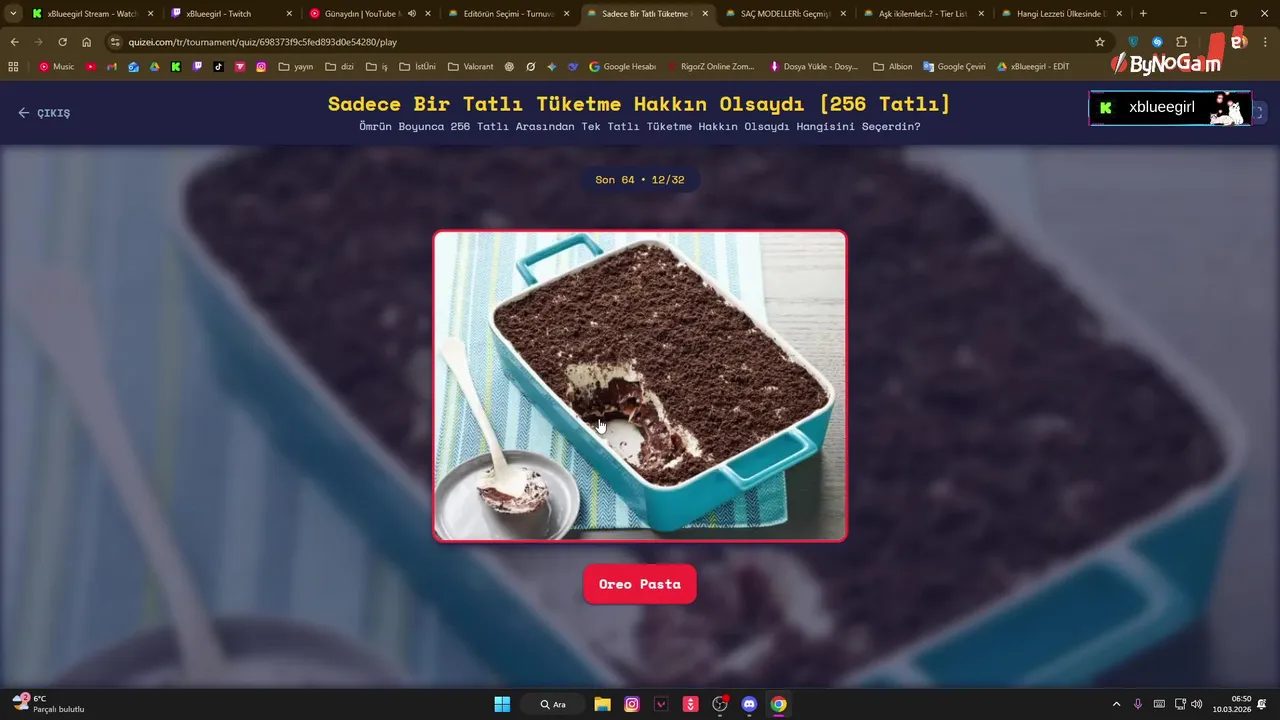Switch to Hangi Lezzeti Ülkesinde tab
The height and width of the screenshot is (720, 1280).
point(1061,14)
